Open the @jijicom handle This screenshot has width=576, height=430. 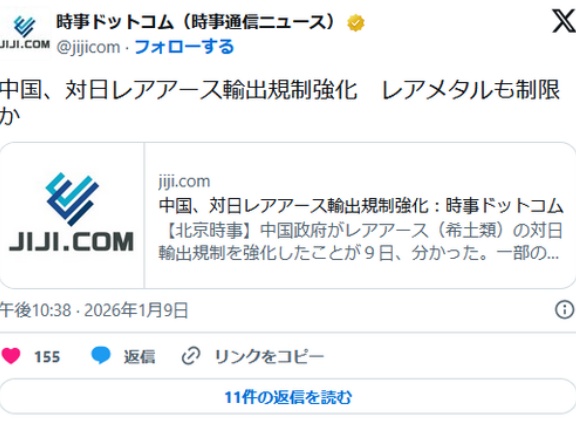[x=88, y=47]
